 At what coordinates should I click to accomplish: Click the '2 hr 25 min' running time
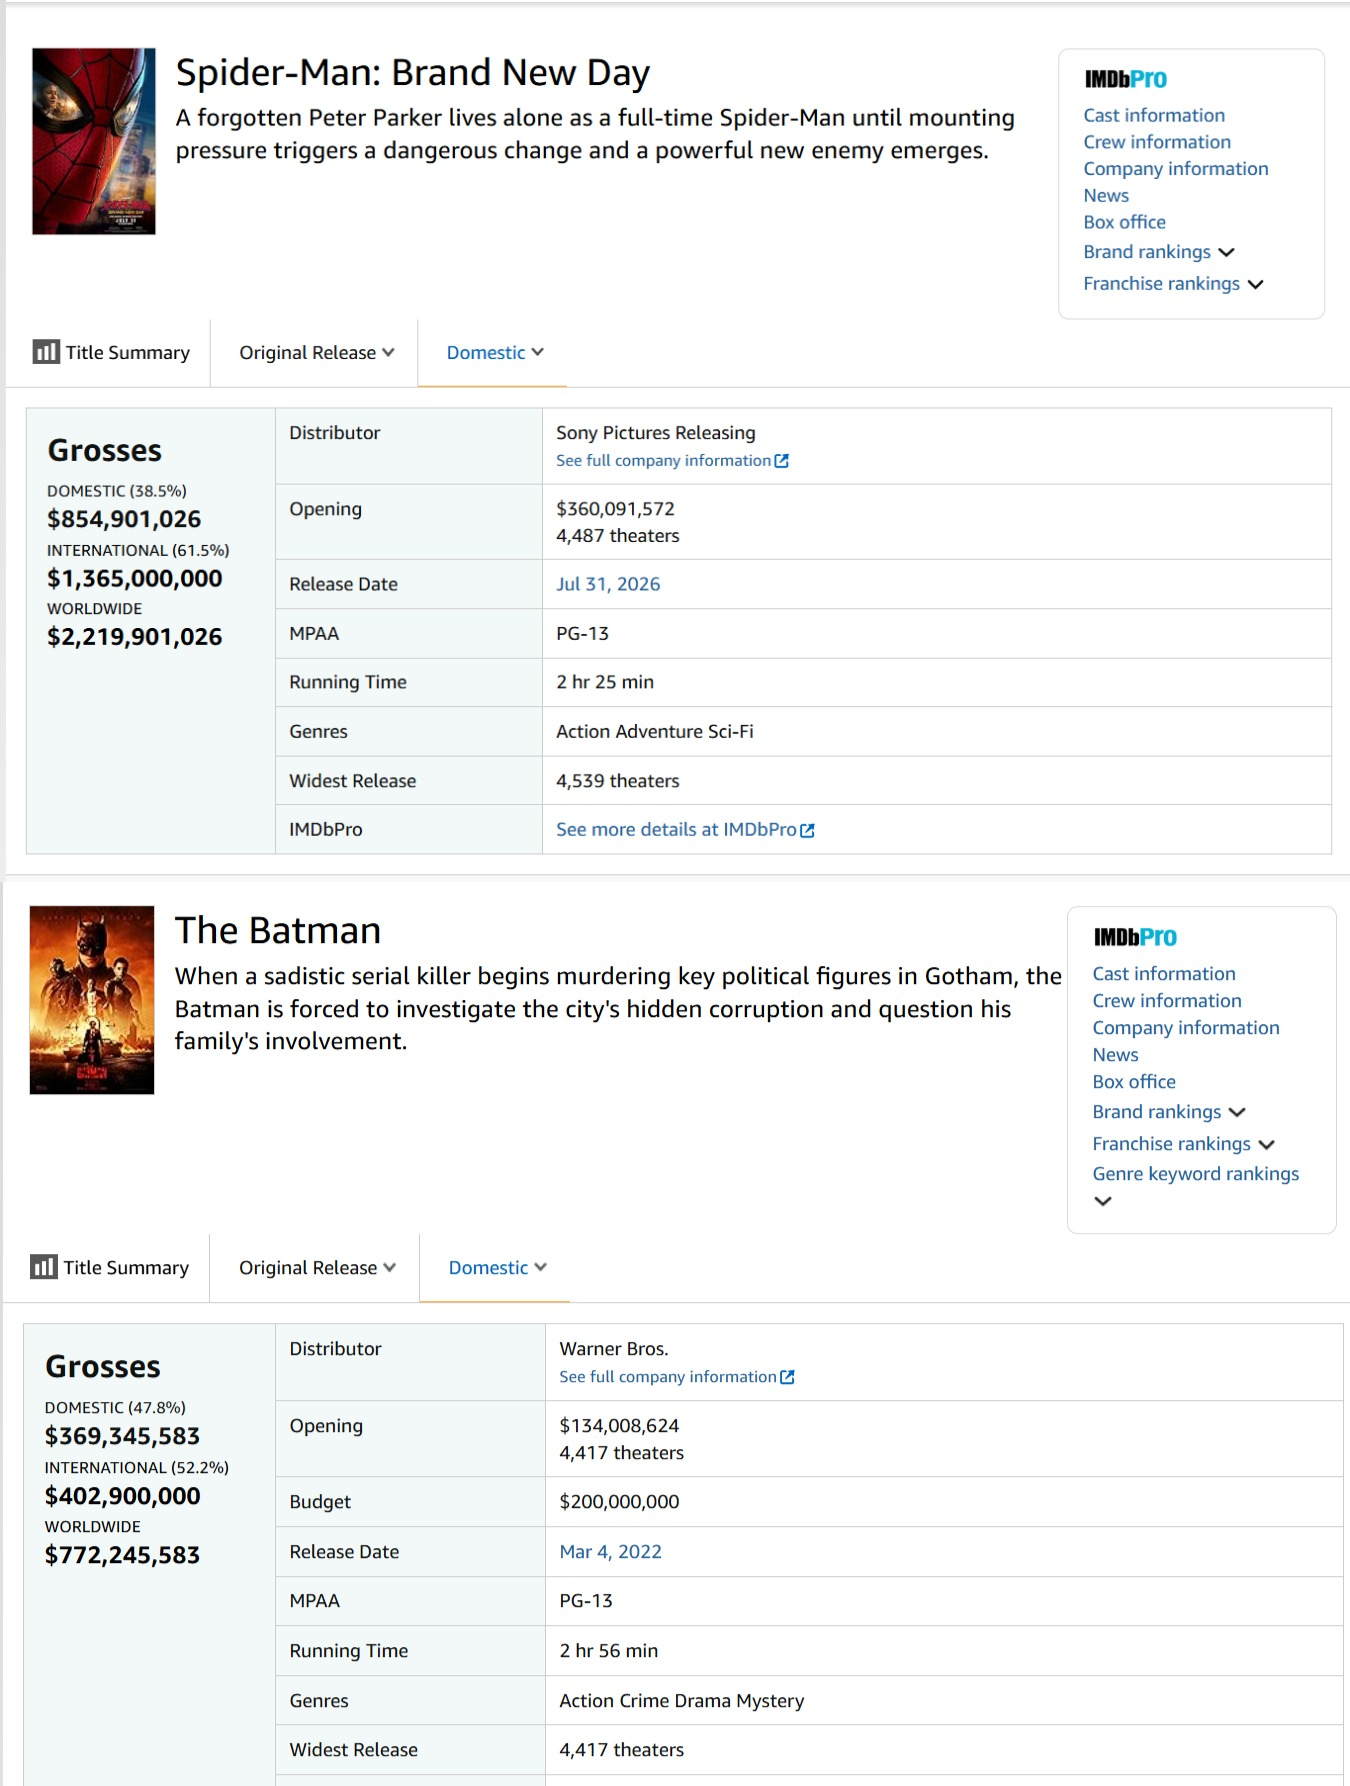pos(605,682)
